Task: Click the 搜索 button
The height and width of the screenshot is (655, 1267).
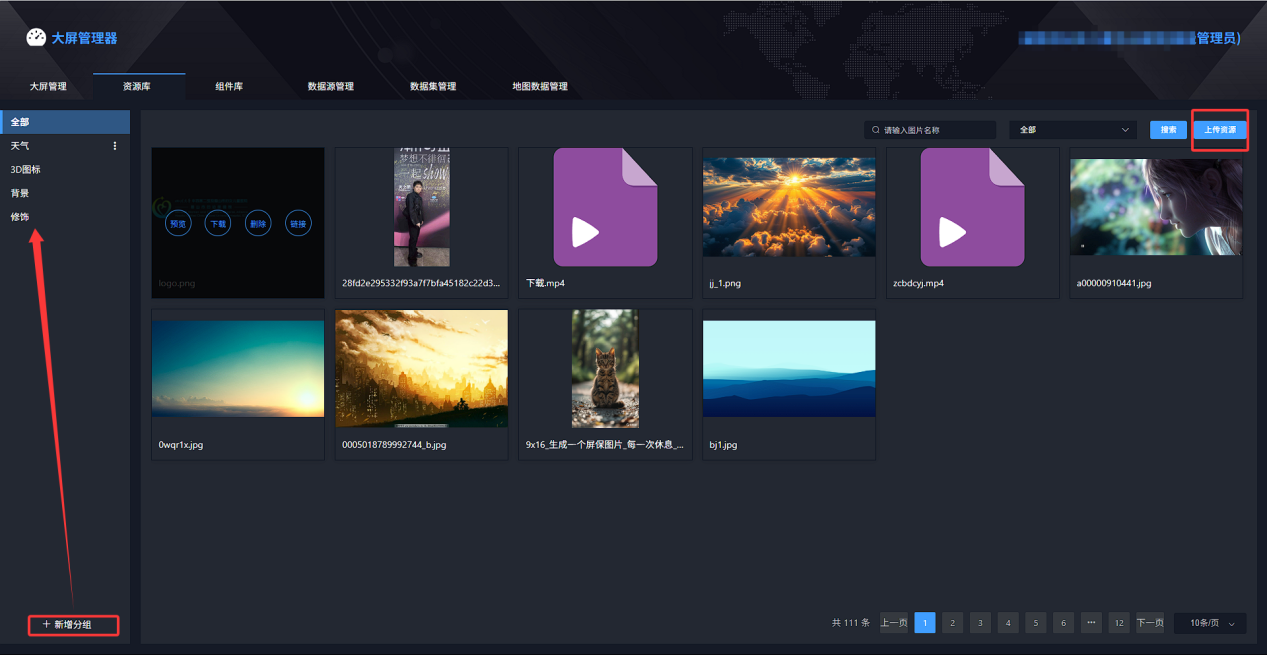Action: pos(1168,130)
